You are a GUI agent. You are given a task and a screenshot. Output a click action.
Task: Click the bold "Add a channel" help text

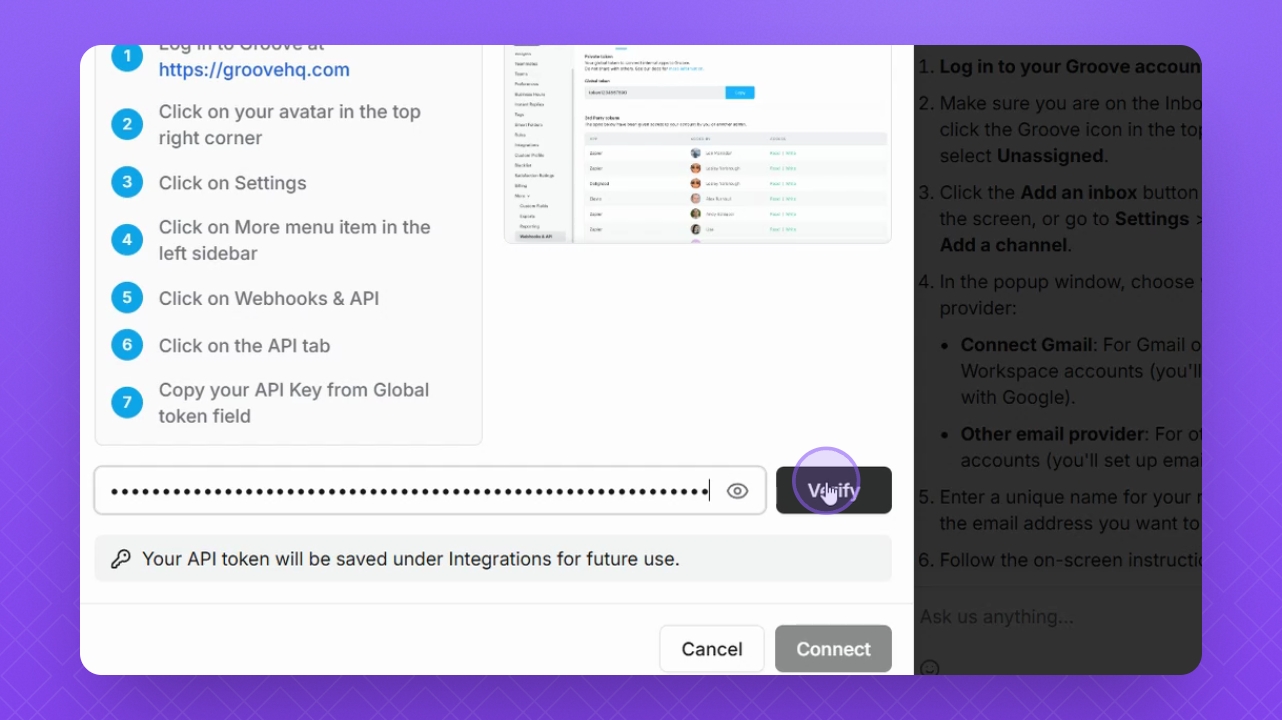pyautogui.click(x=1003, y=245)
